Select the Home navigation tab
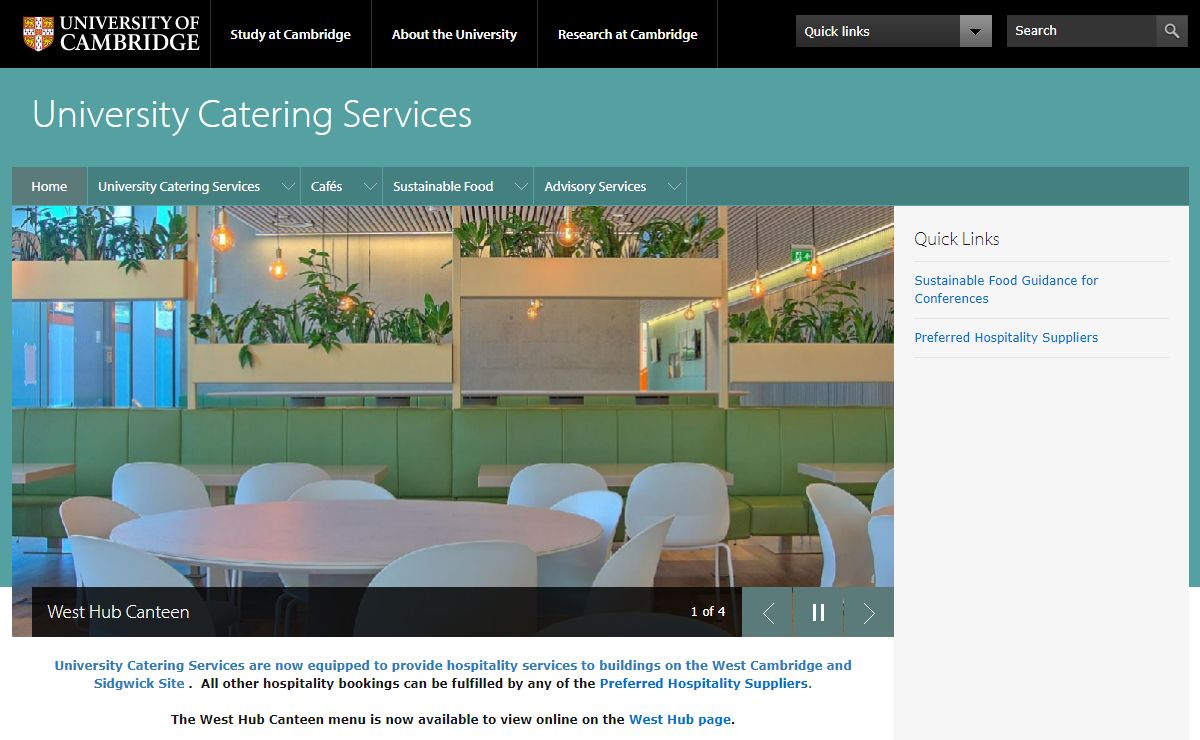The width and height of the screenshot is (1200, 740). click(x=49, y=186)
